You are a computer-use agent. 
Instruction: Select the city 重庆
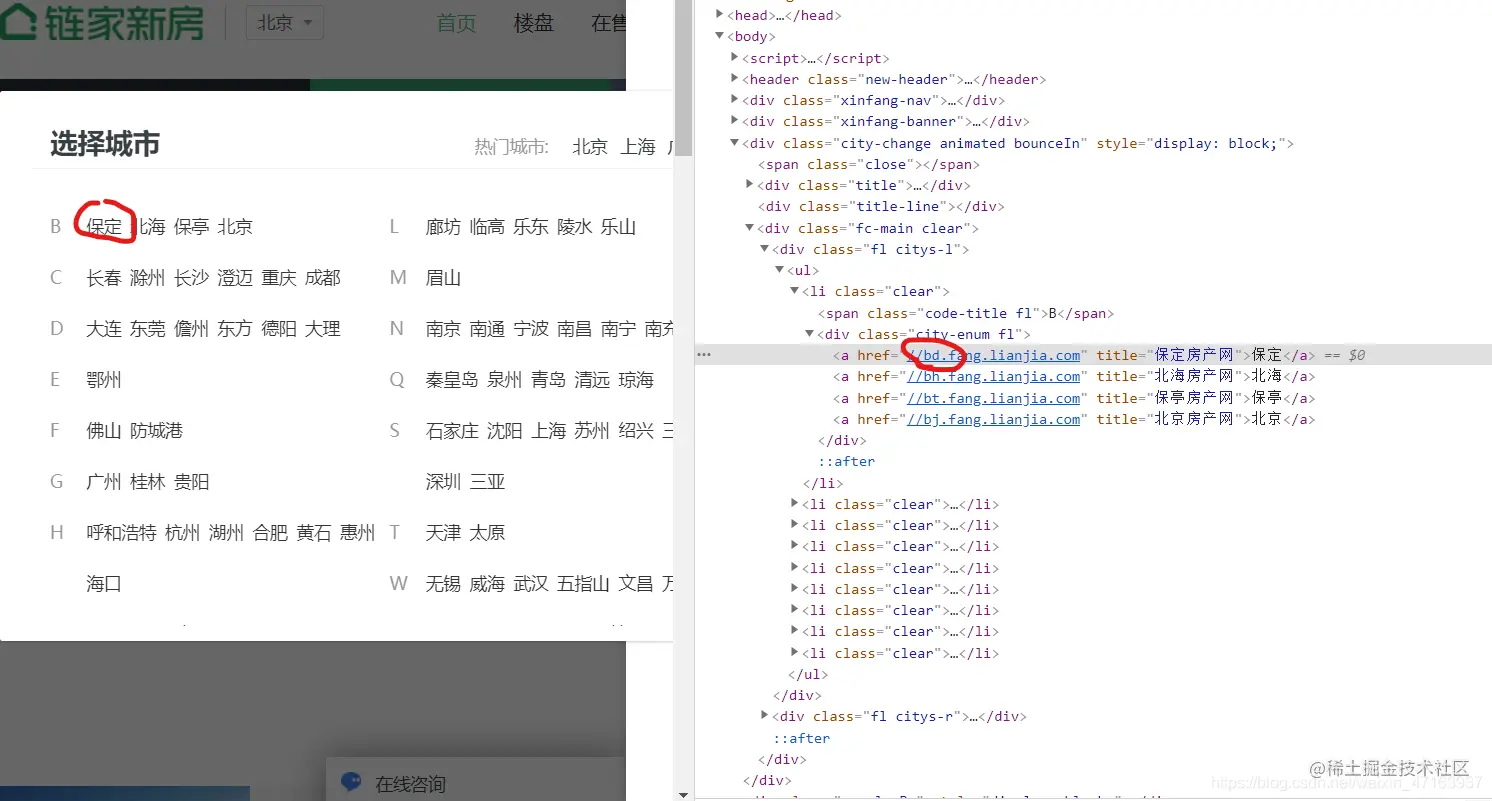(x=279, y=278)
